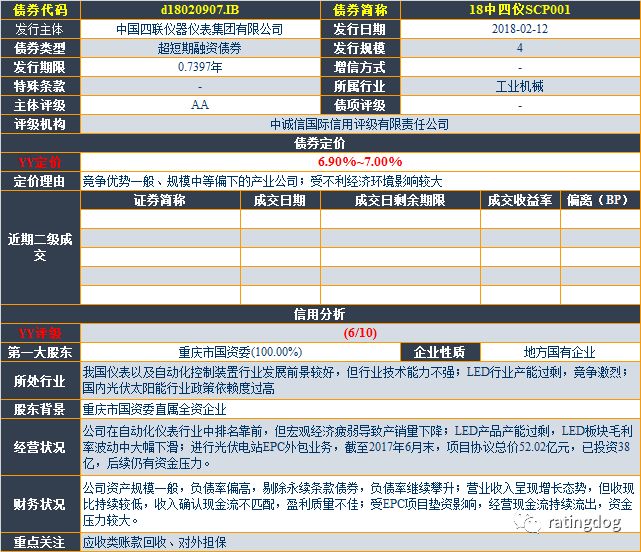This screenshot has width=641, height=552.
Task: Click text 重庆市国资委直属全资企业
Action: (x=154, y=409)
